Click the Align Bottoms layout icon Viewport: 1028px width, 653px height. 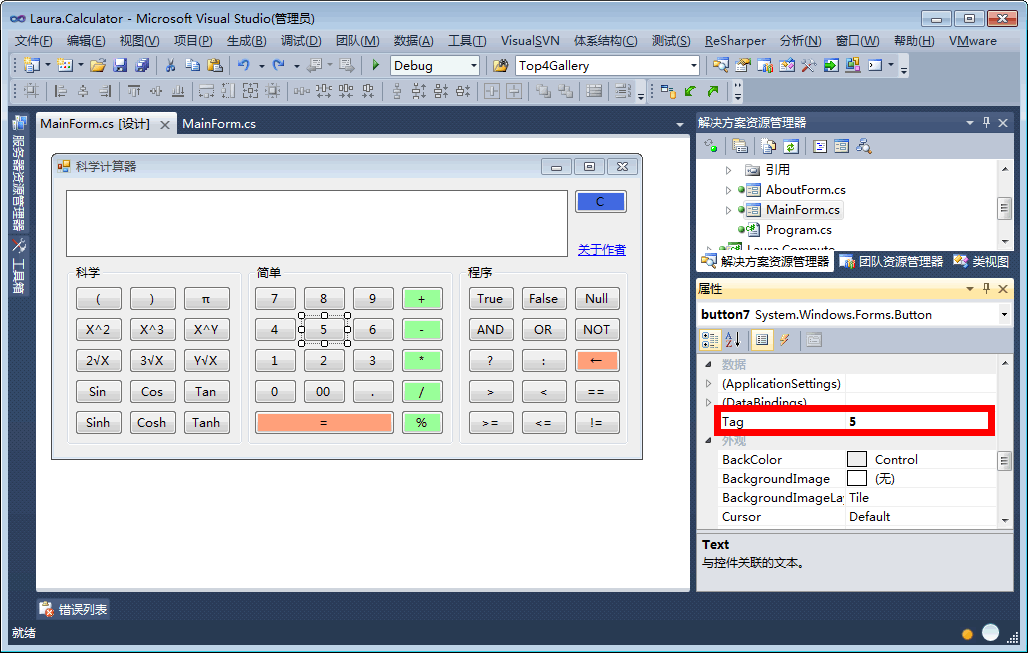(x=178, y=91)
